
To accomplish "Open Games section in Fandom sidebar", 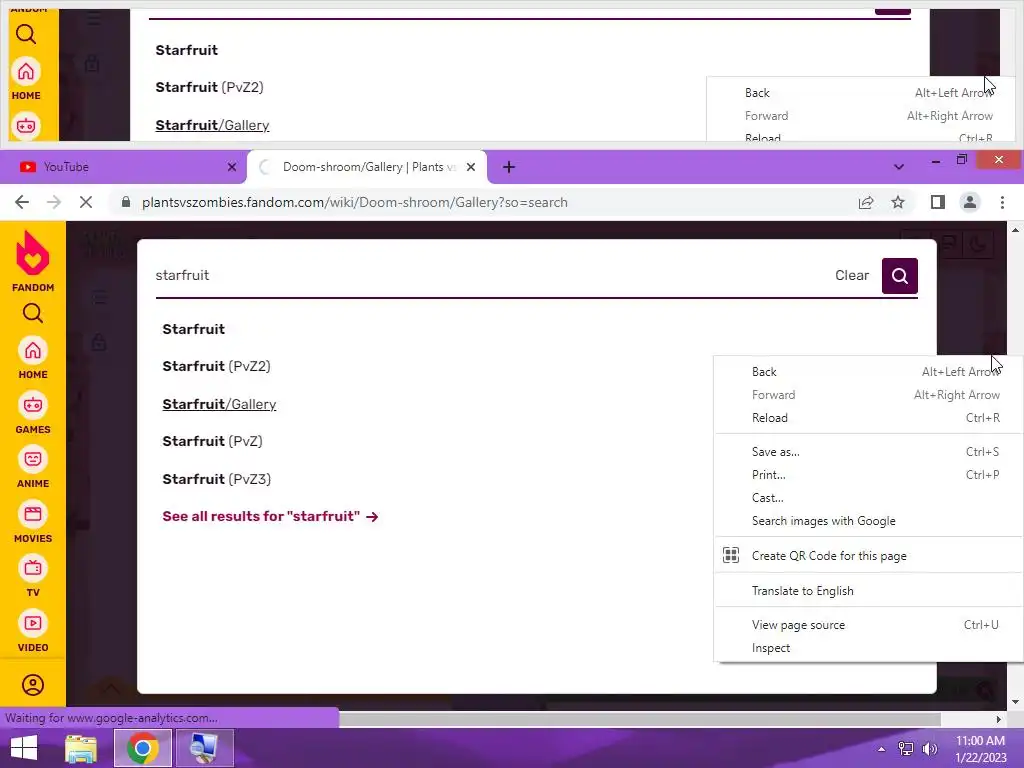I will click(33, 413).
